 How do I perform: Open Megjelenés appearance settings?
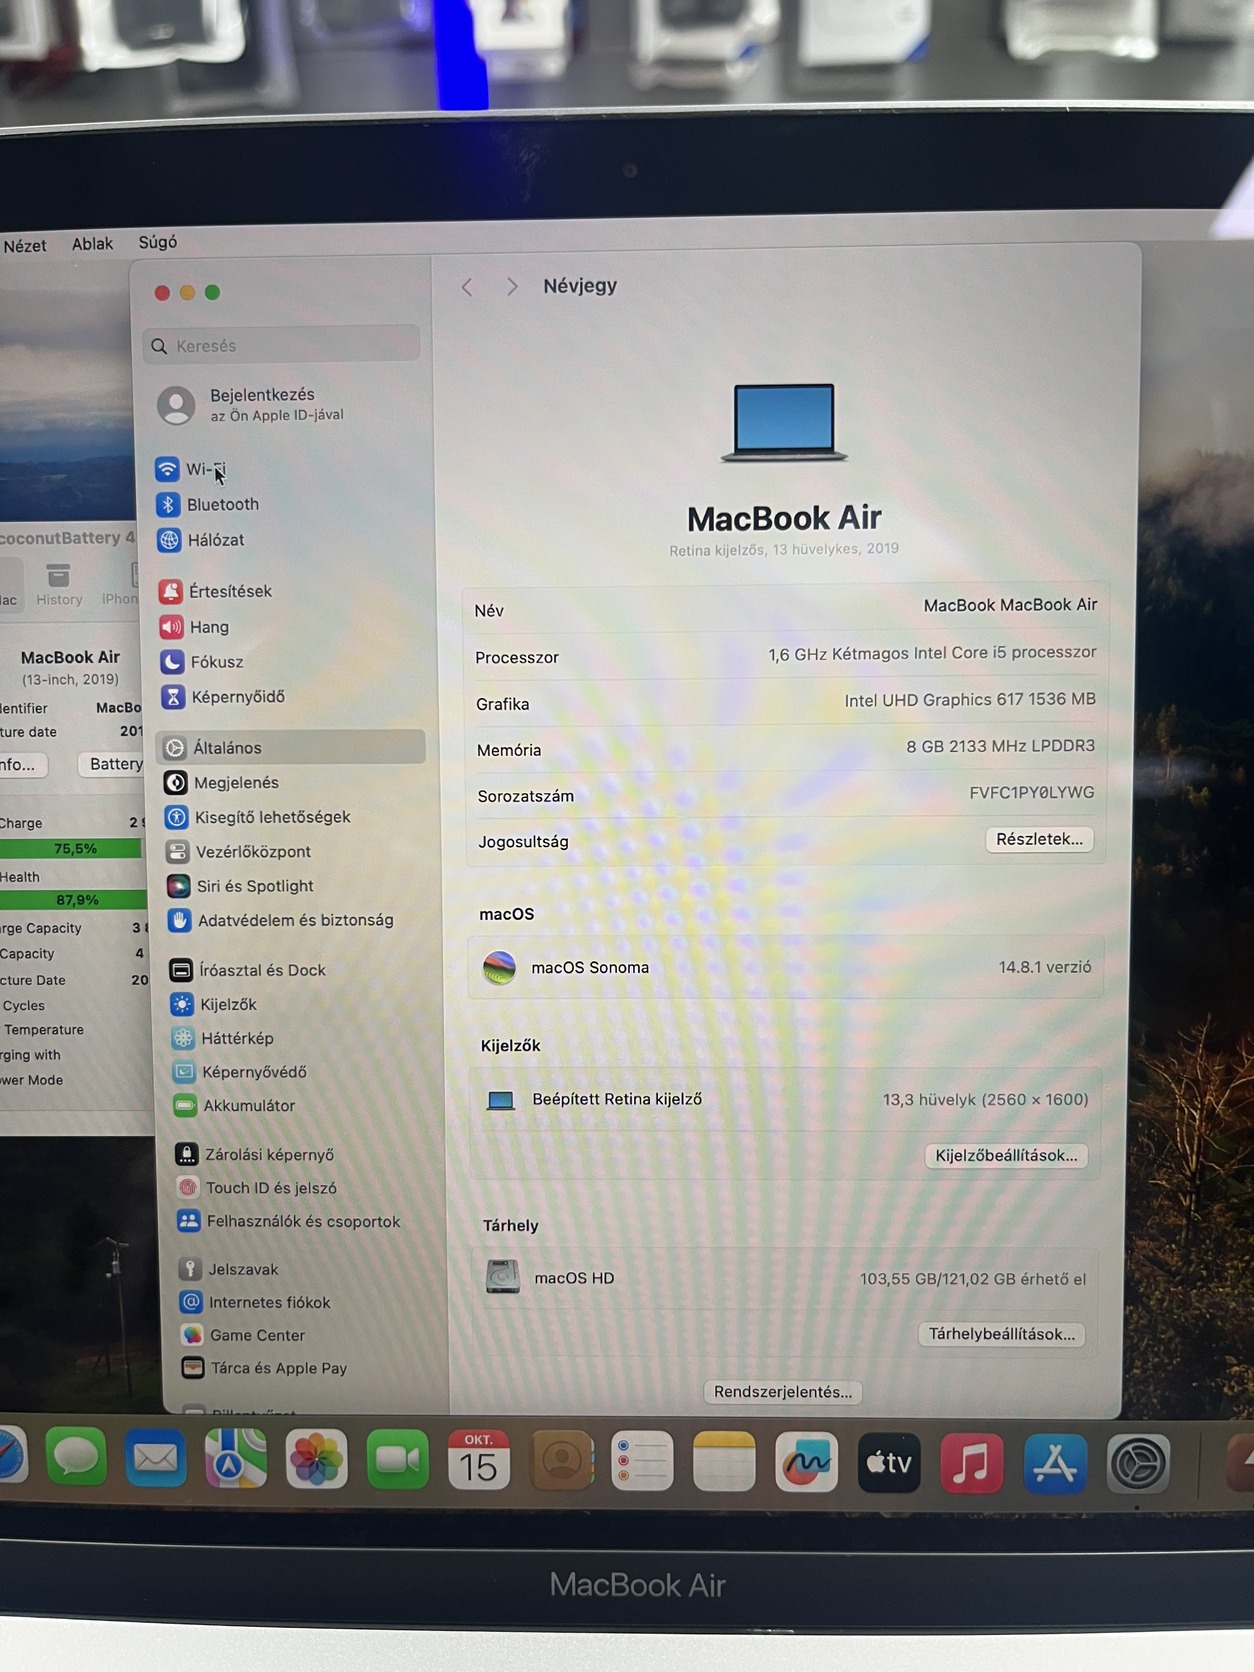click(x=221, y=782)
